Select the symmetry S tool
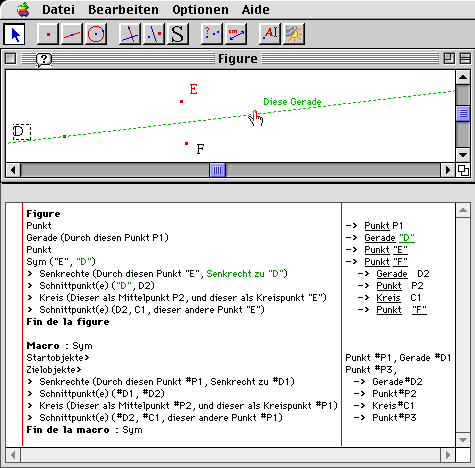This screenshot has width=475, height=468. point(178,34)
